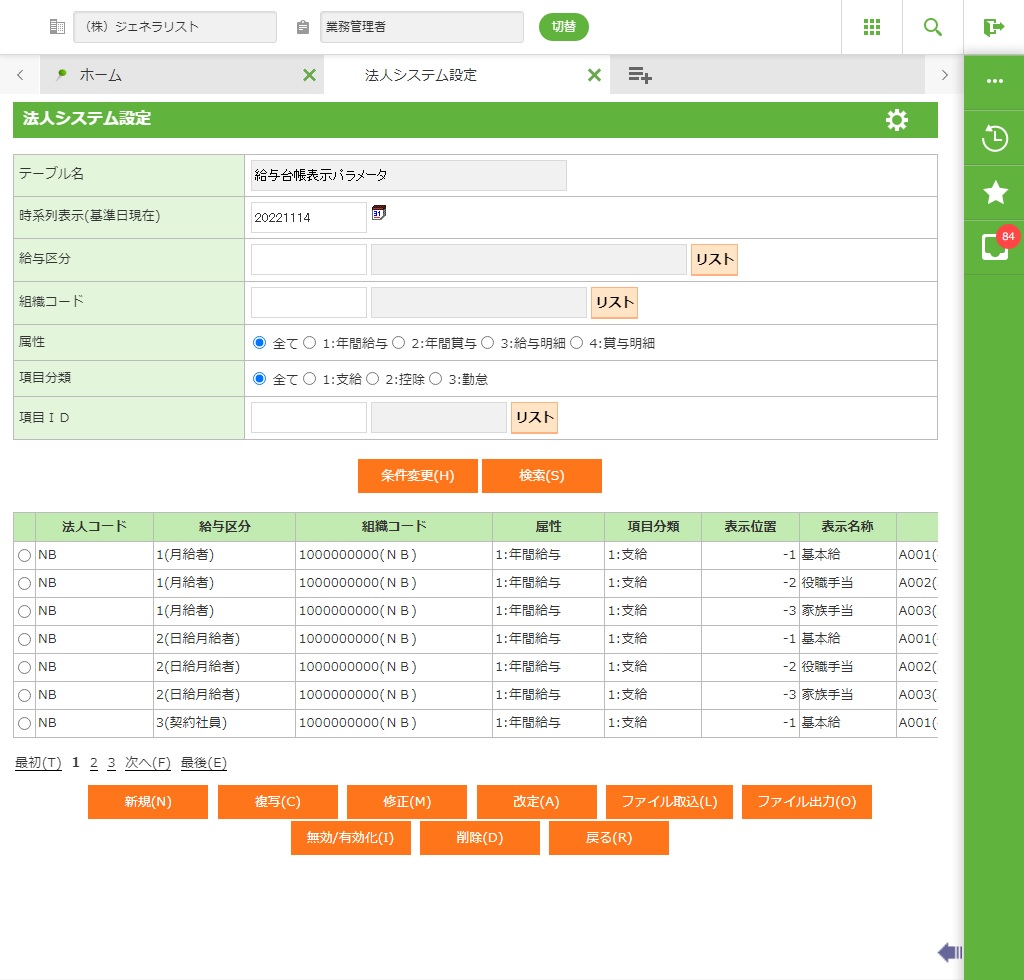The height and width of the screenshot is (980, 1024).
Task: Click the settings gear icon
Action: (x=897, y=120)
